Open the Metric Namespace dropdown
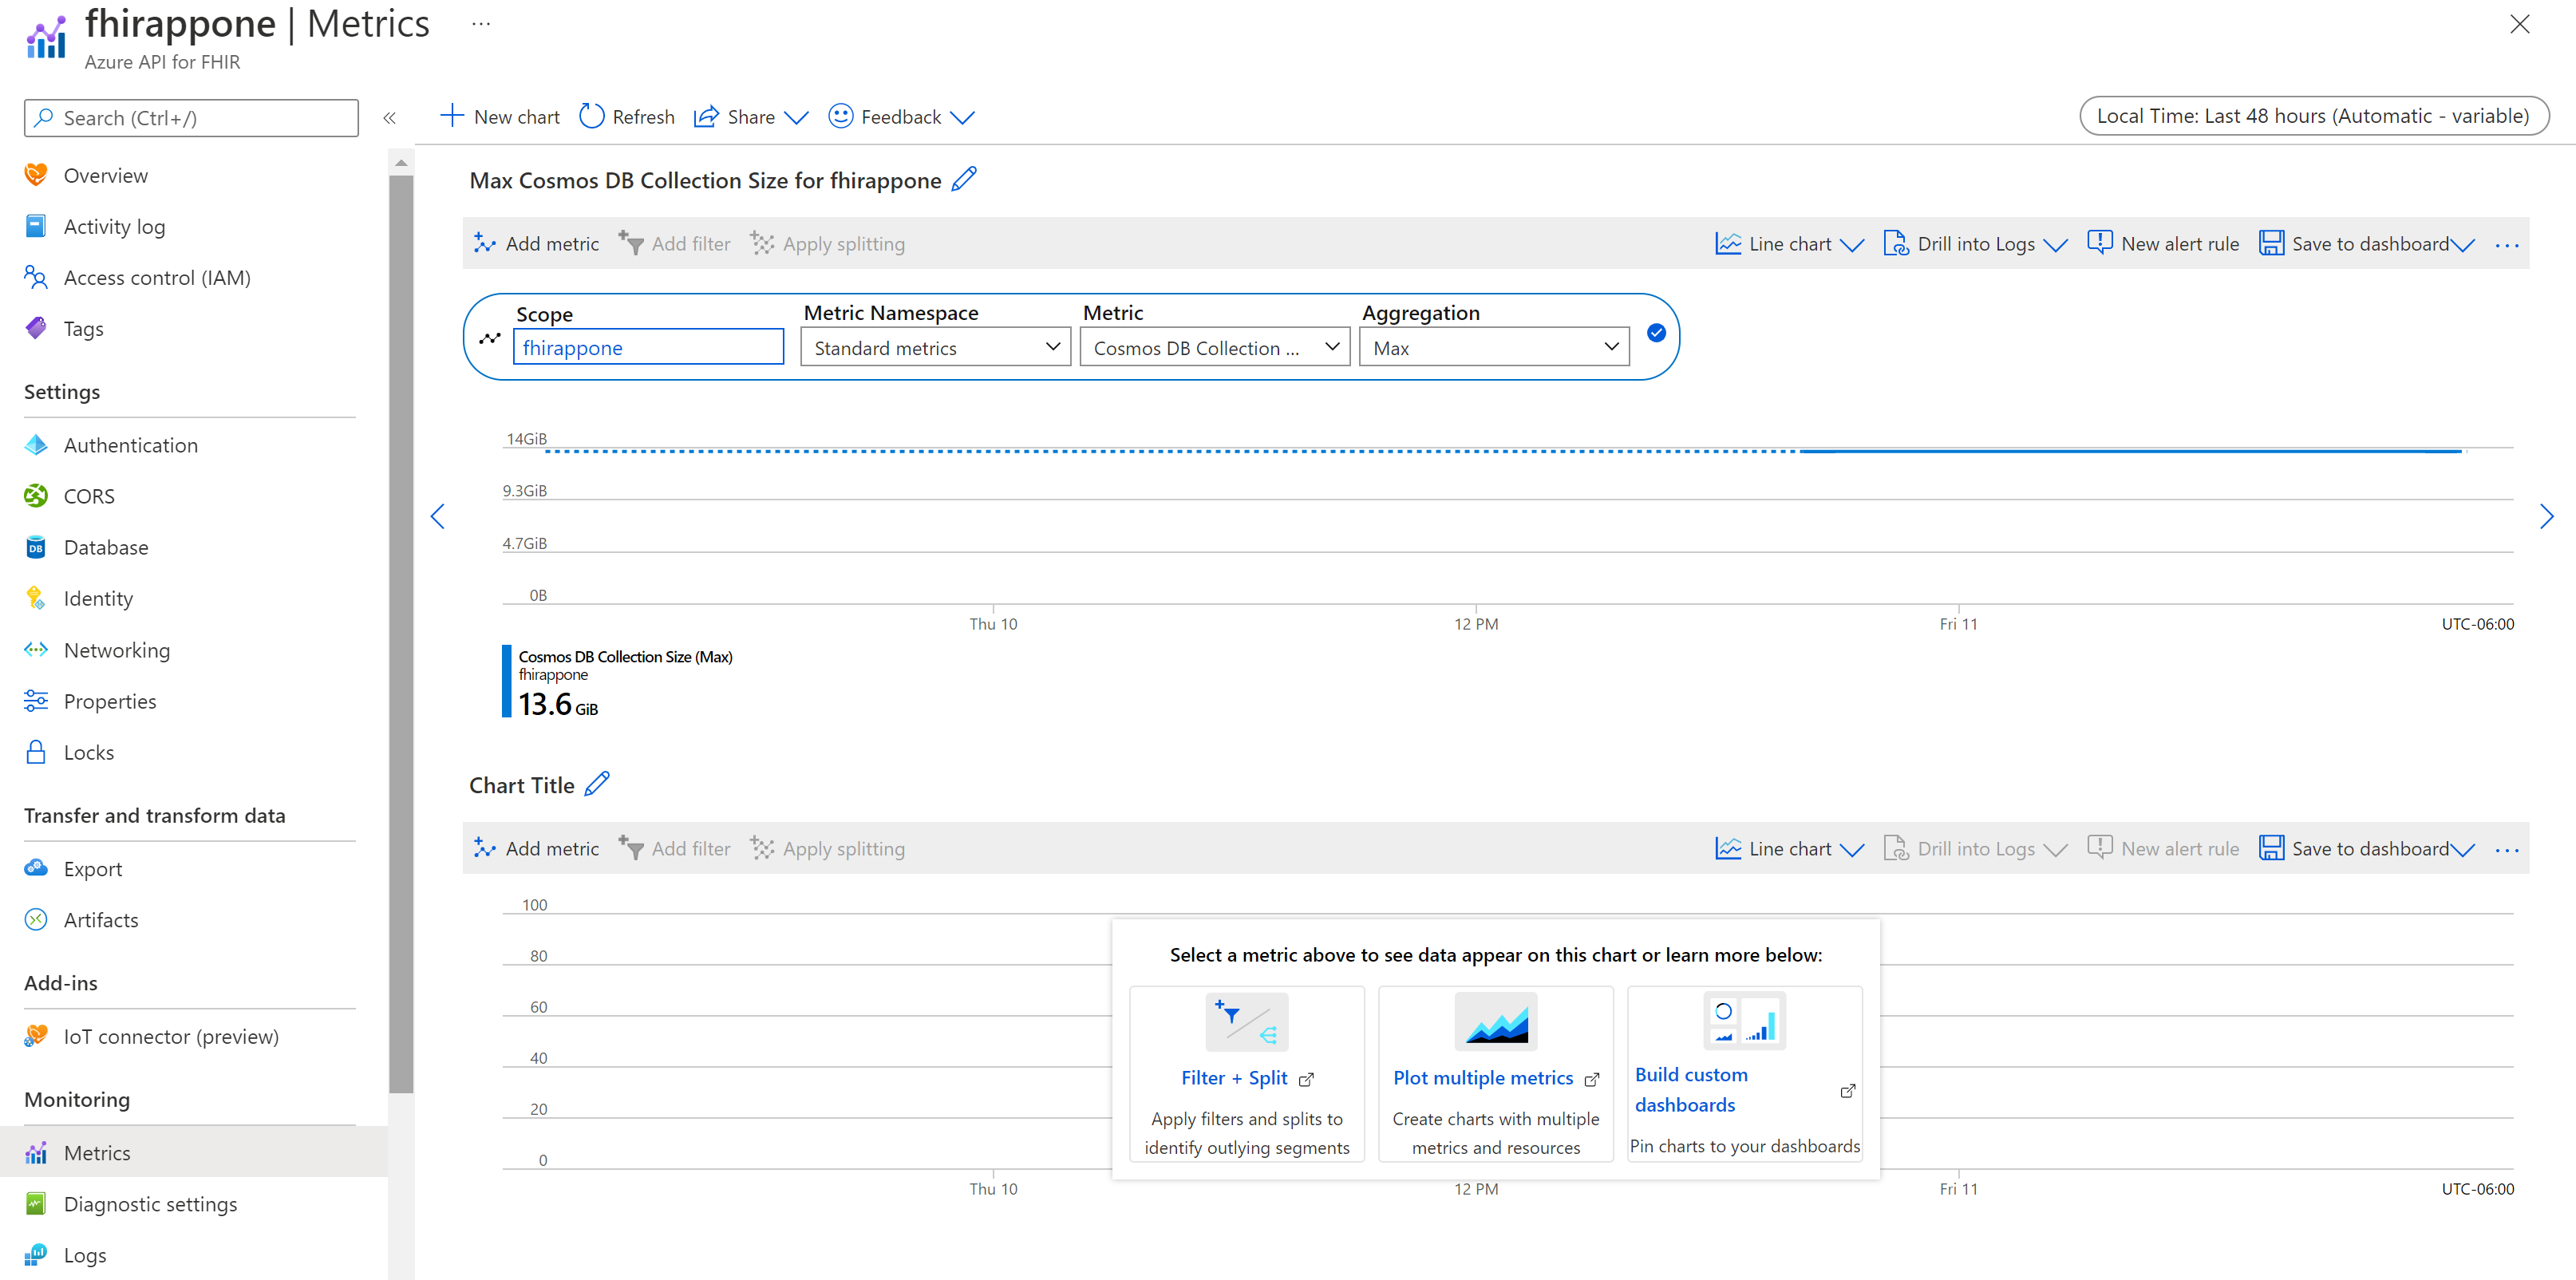Image resolution: width=2576 pixels, height=1280 pixels. (936, 347)
